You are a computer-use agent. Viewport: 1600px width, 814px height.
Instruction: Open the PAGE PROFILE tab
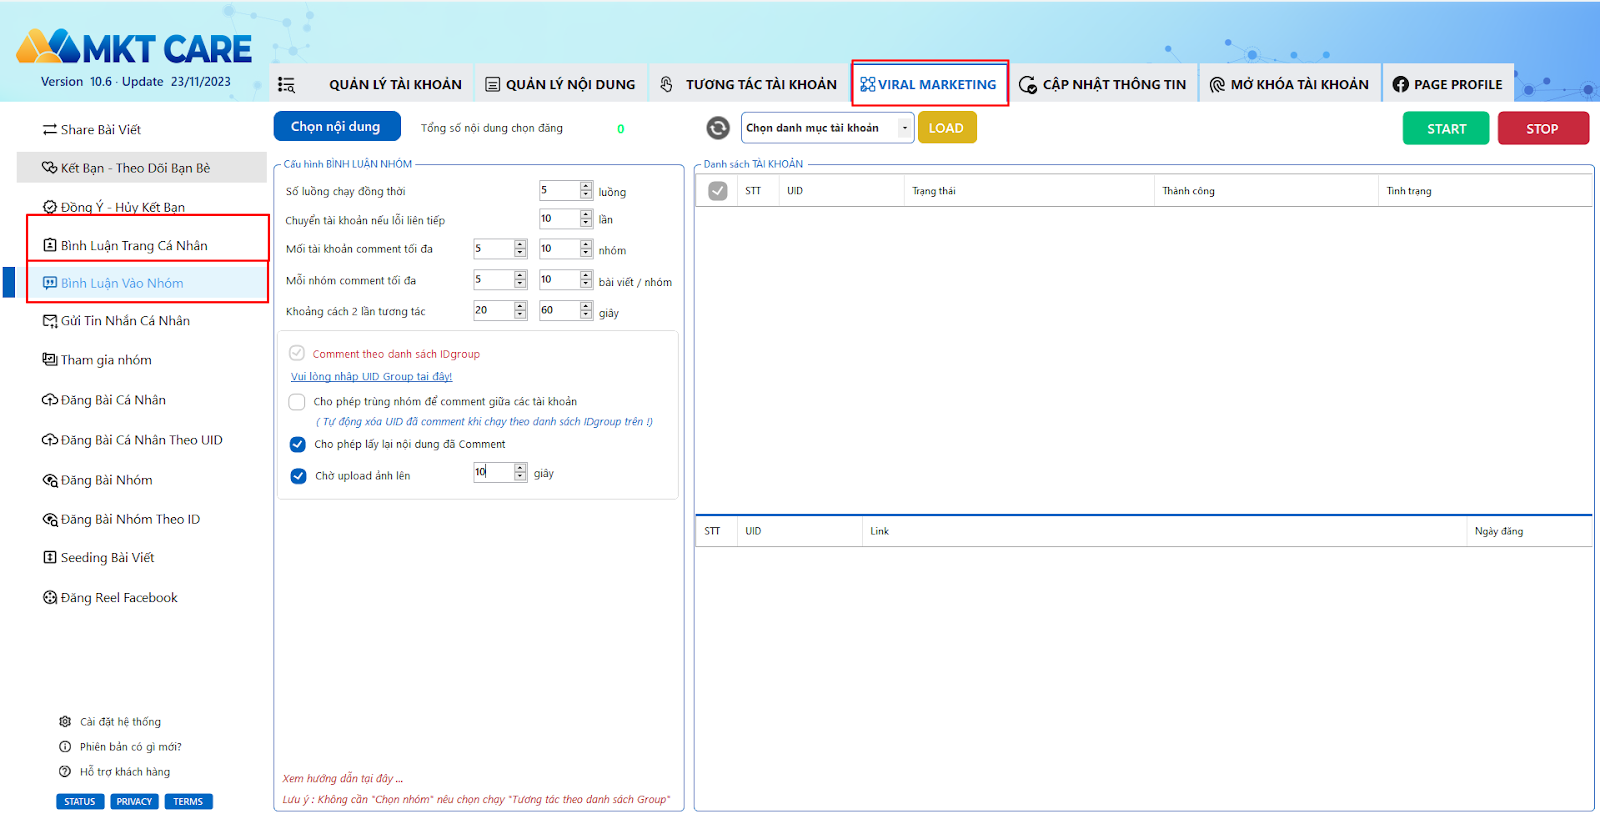pyautogui.click(x=1447, y=85)
